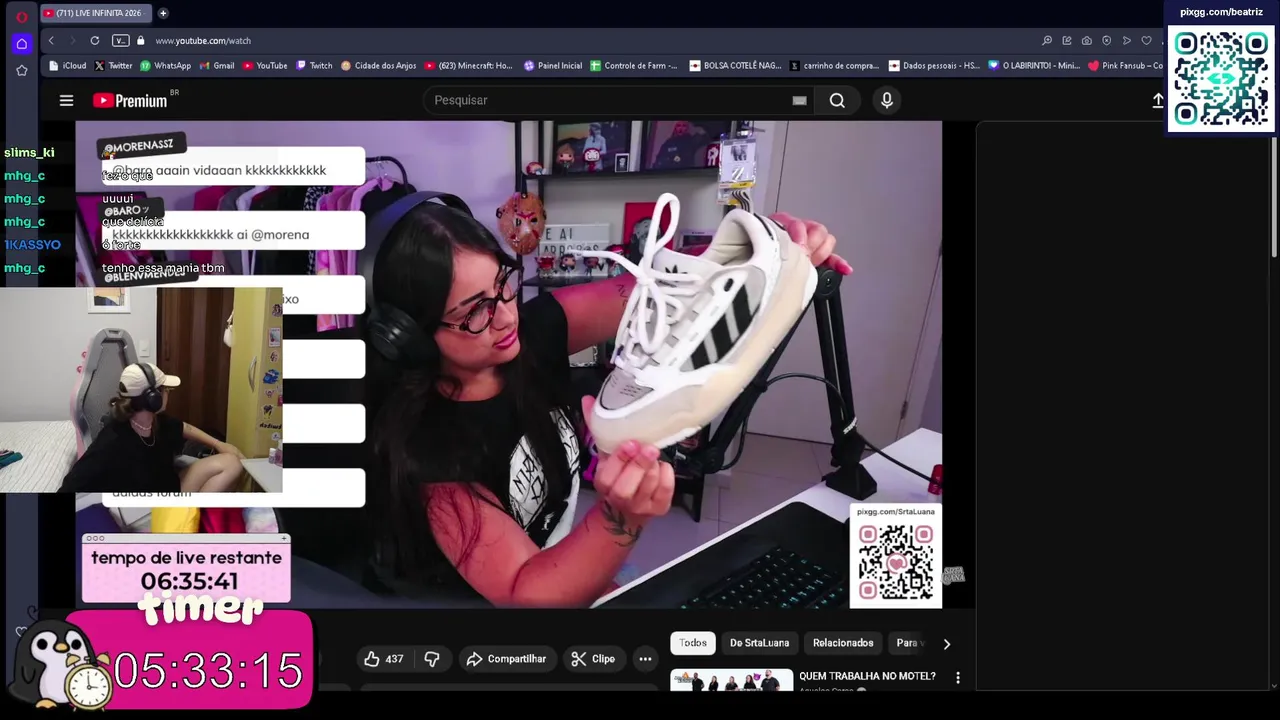Open the BOLSA COTELÊ bookmark
This screenshot has height=720, width=1280.
click(735, 66)
